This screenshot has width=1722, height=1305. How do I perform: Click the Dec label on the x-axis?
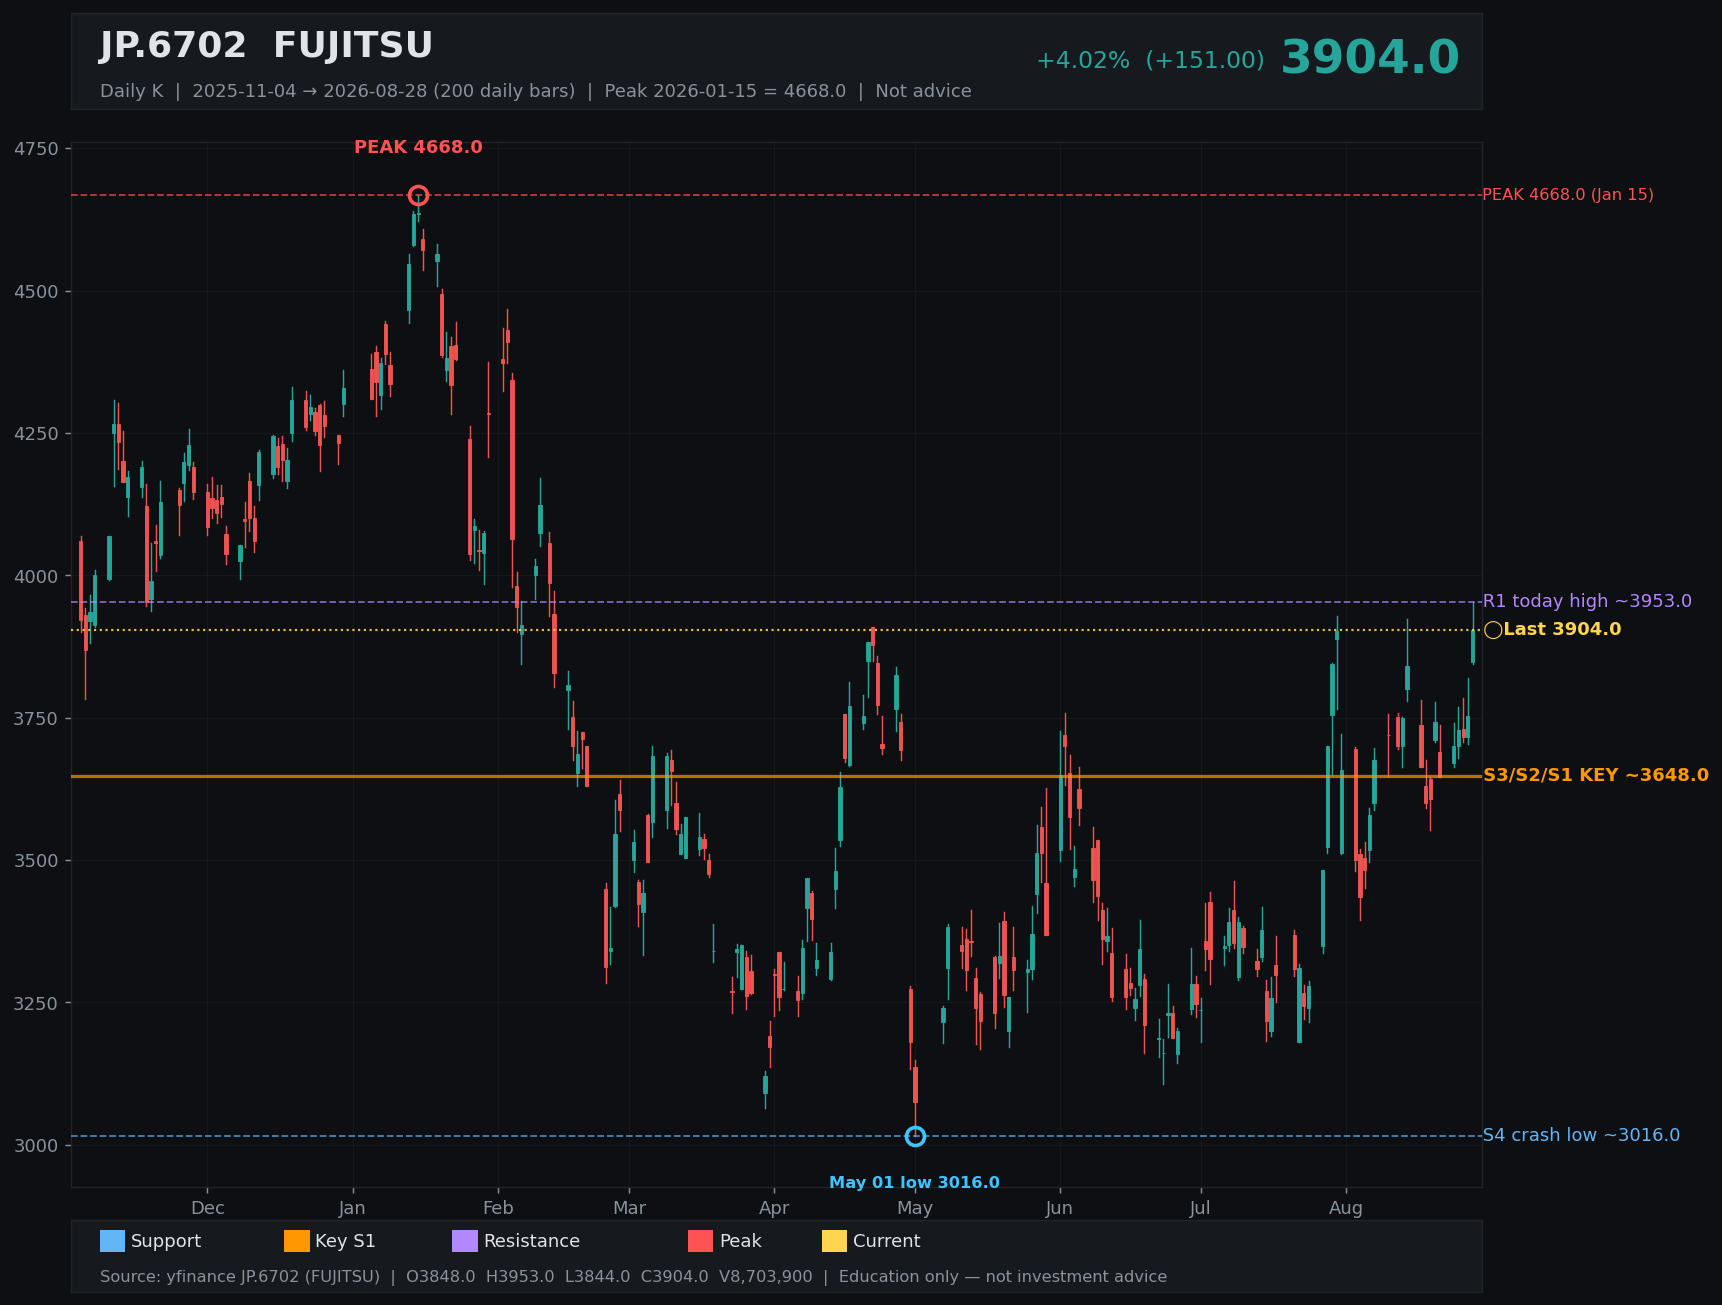(x=208, y=1208)
